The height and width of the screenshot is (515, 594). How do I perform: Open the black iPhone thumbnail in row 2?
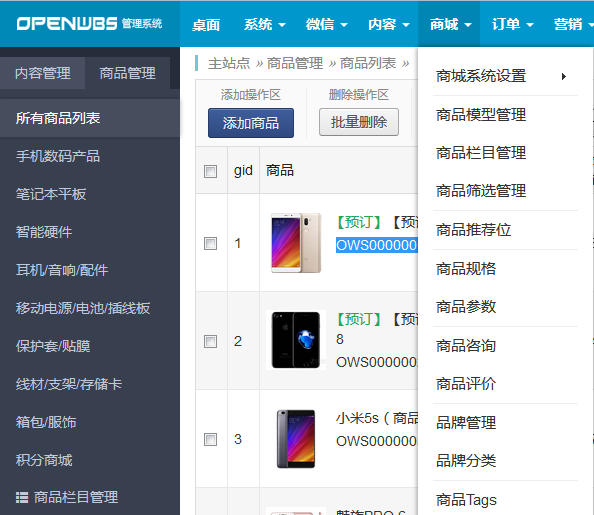pos(296,340)
